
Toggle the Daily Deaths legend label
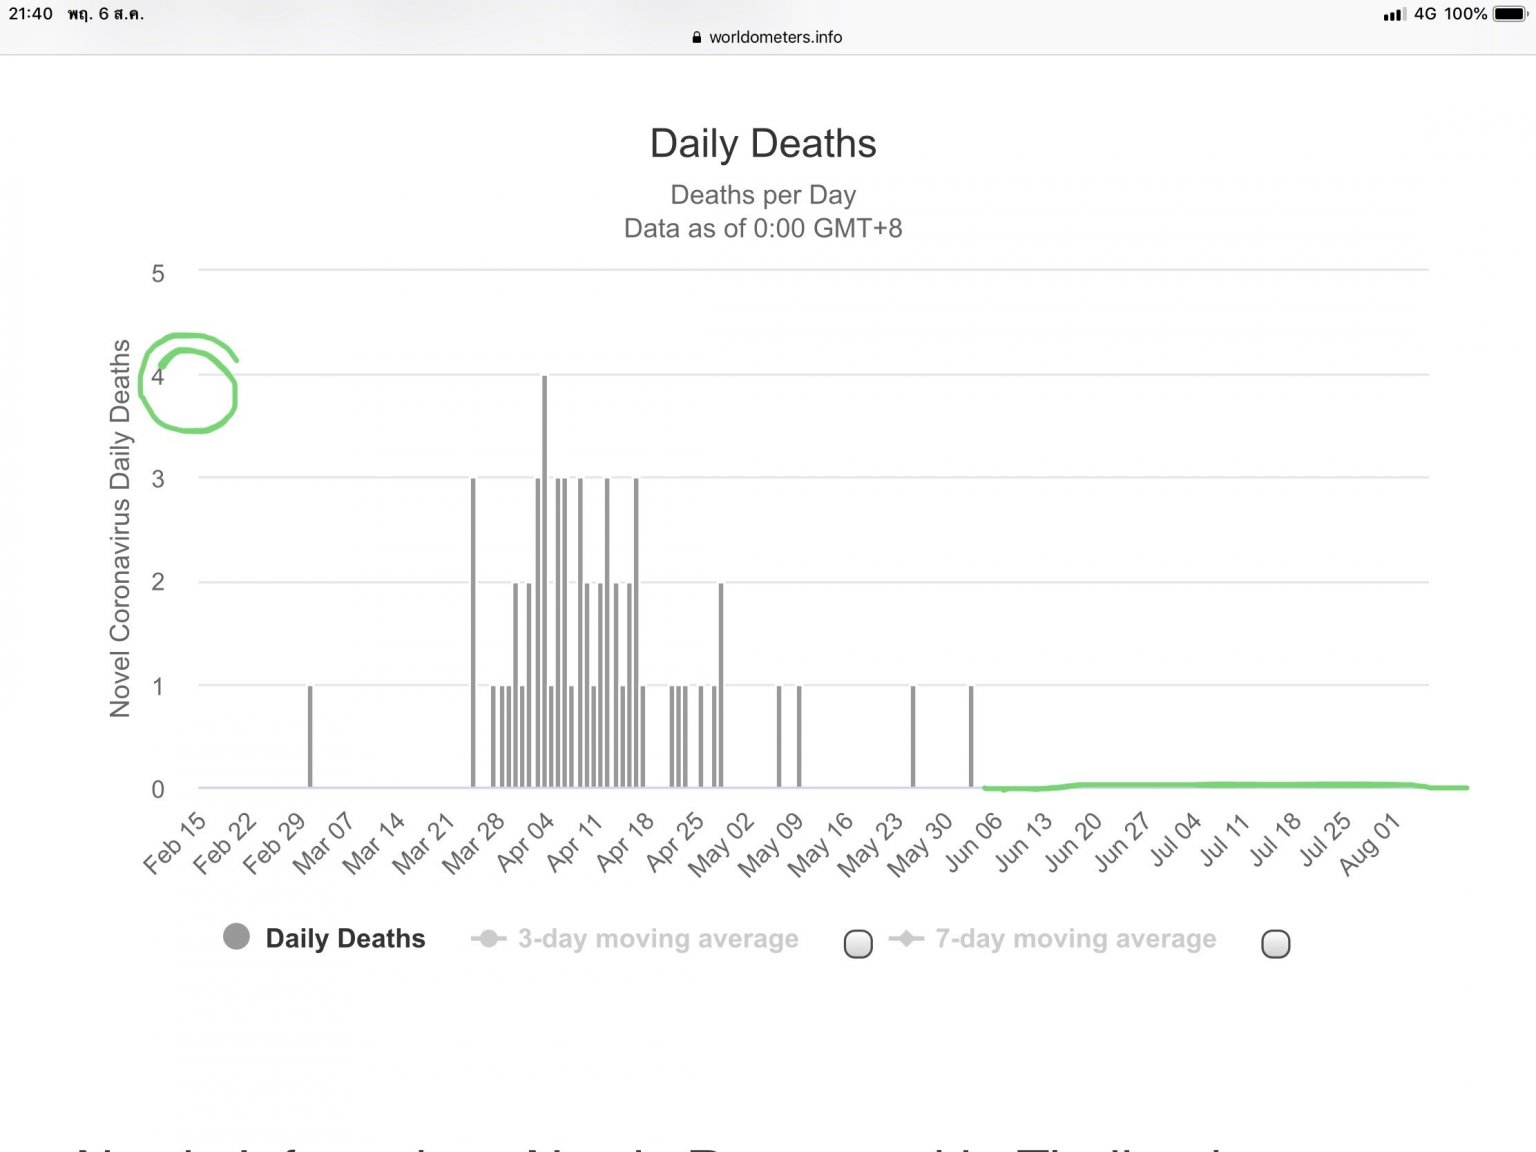[x=345, y=938]
